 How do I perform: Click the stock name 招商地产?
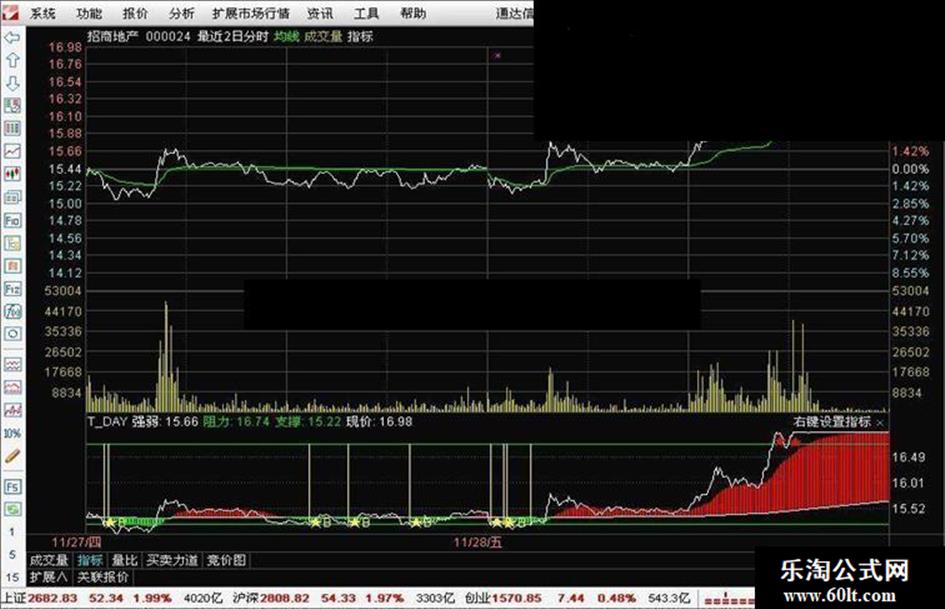click(113, 36)
